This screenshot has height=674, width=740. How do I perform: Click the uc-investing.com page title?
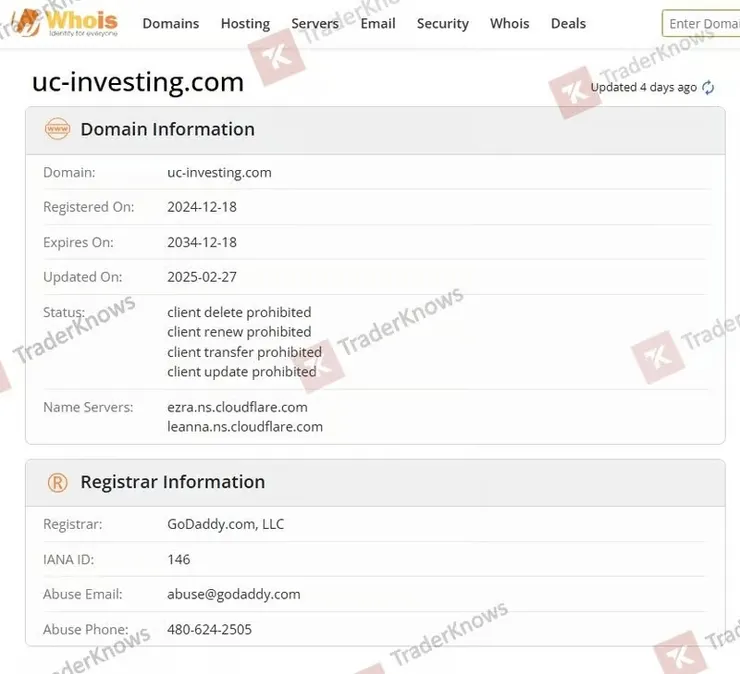point(138,82)
